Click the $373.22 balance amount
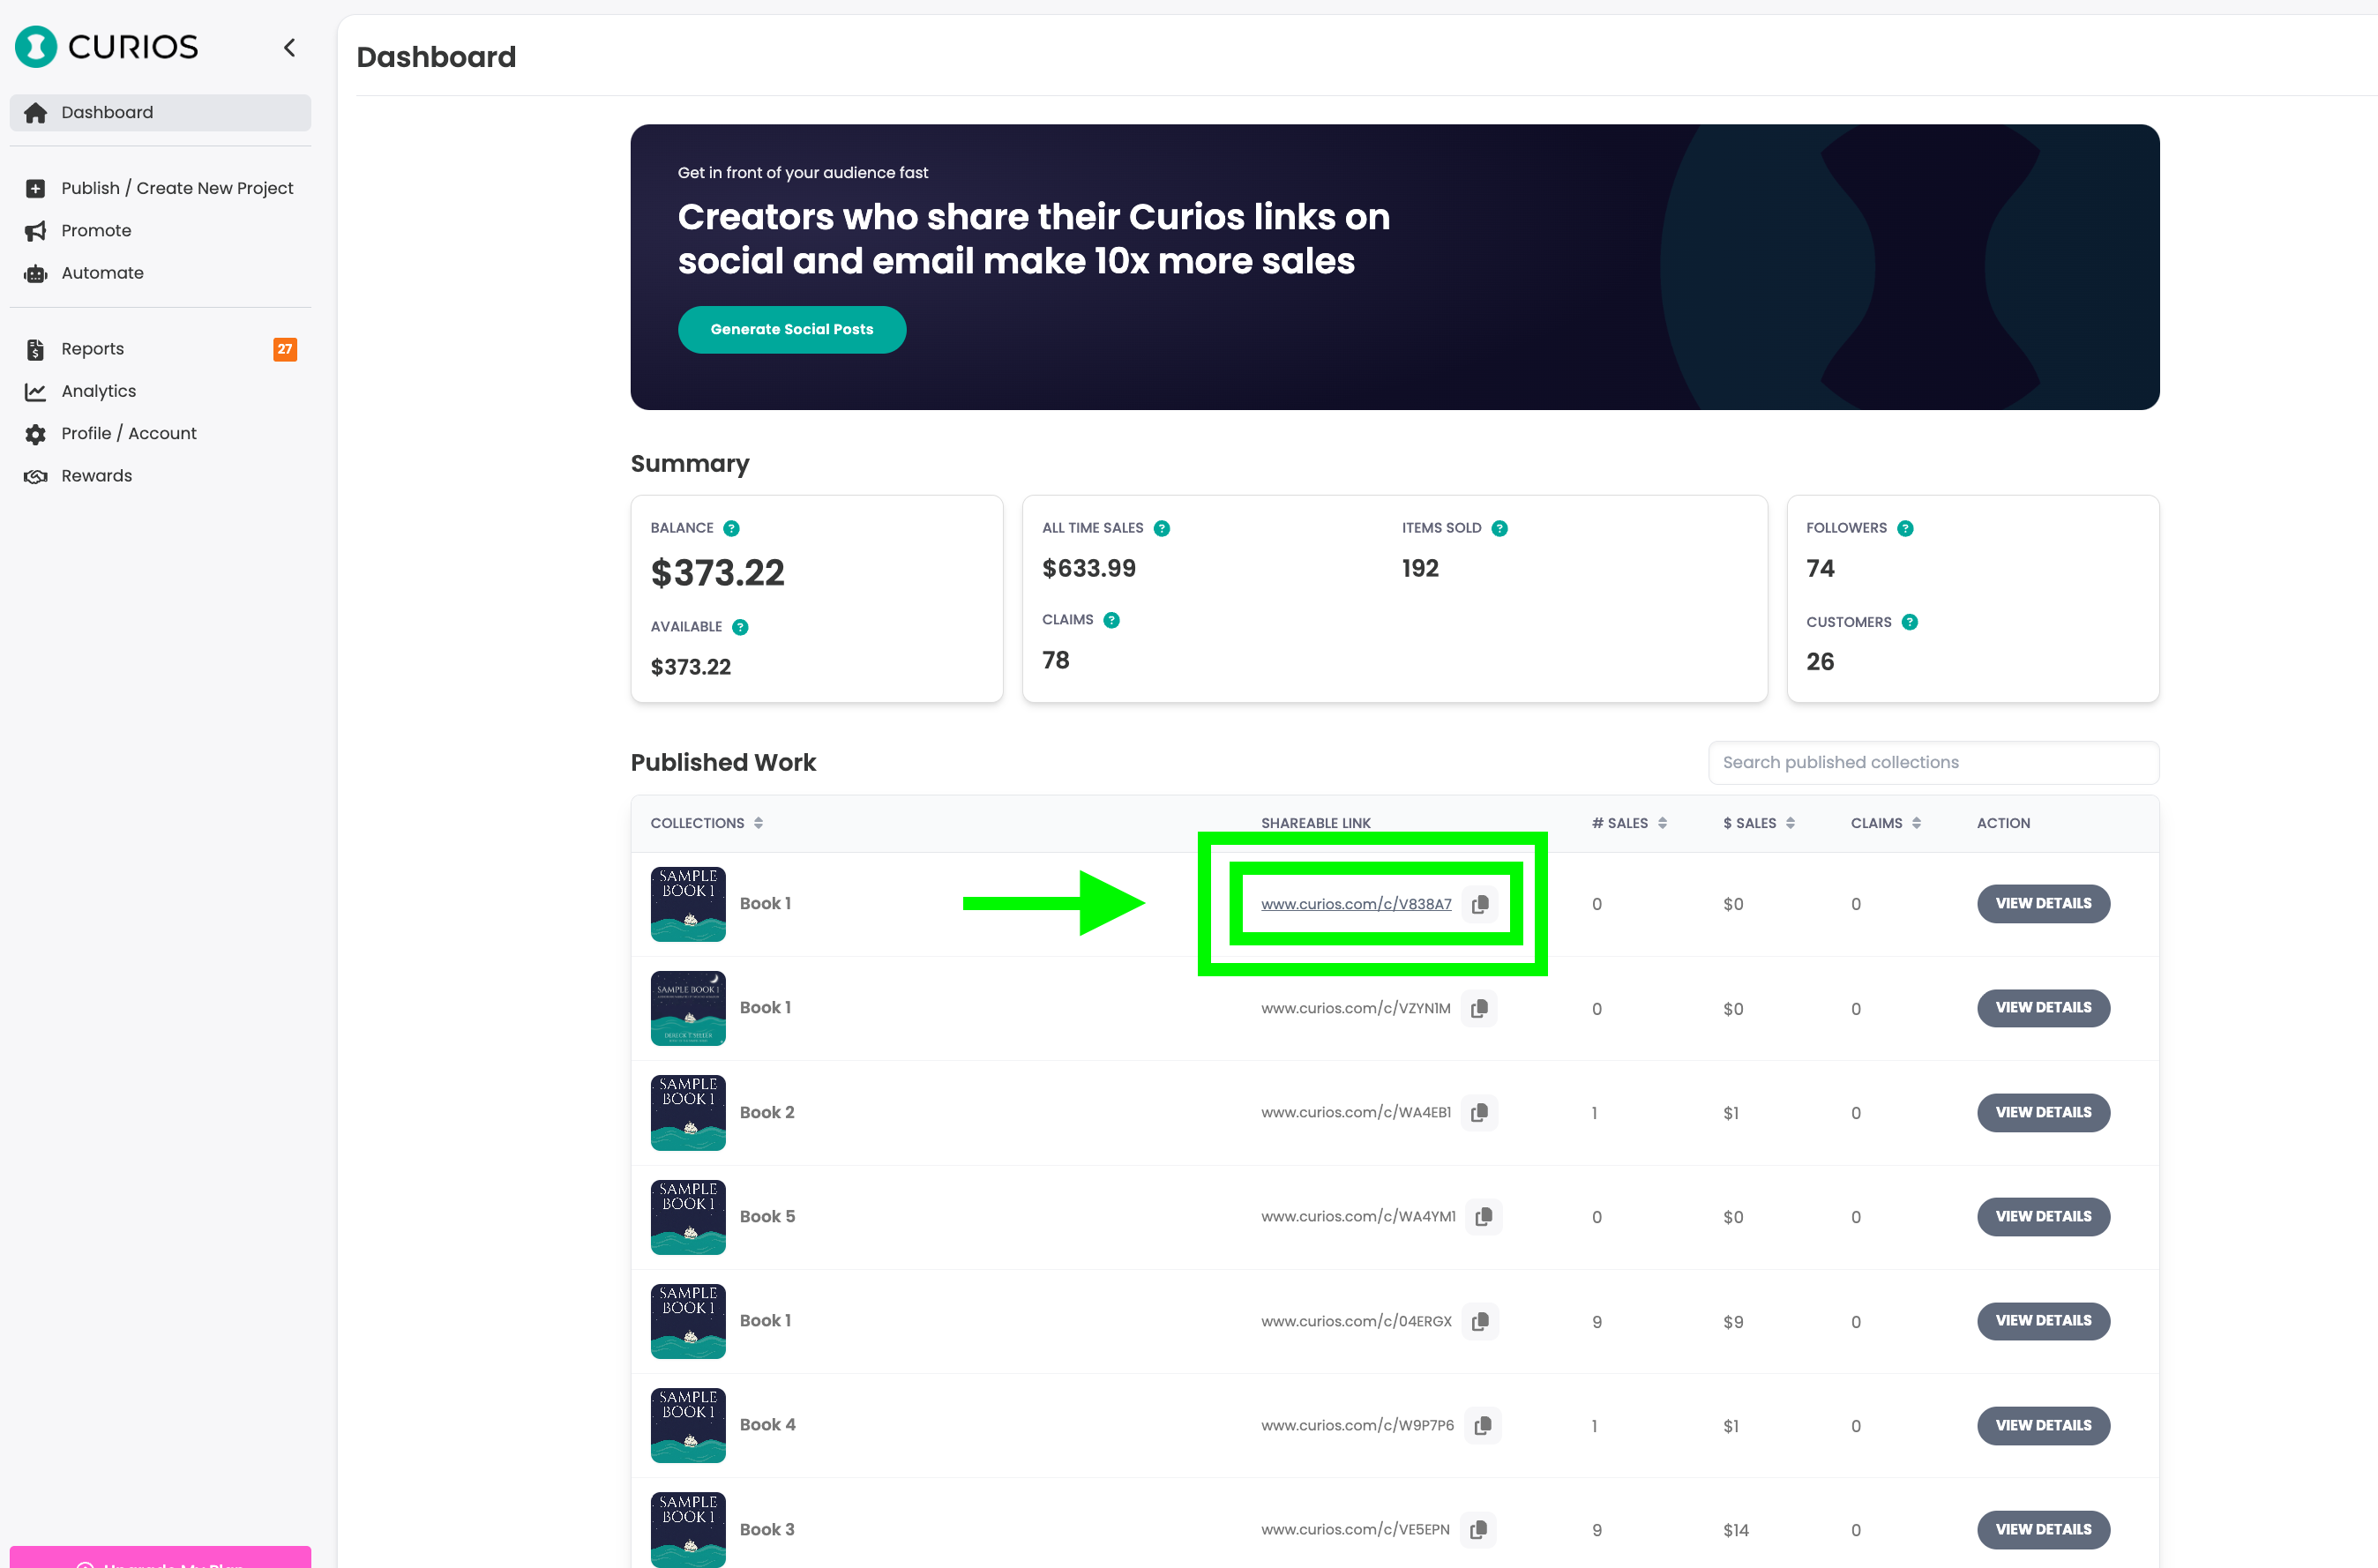Image resolution: width=2378 pixels, height=1568 pixels. (718, 573)
